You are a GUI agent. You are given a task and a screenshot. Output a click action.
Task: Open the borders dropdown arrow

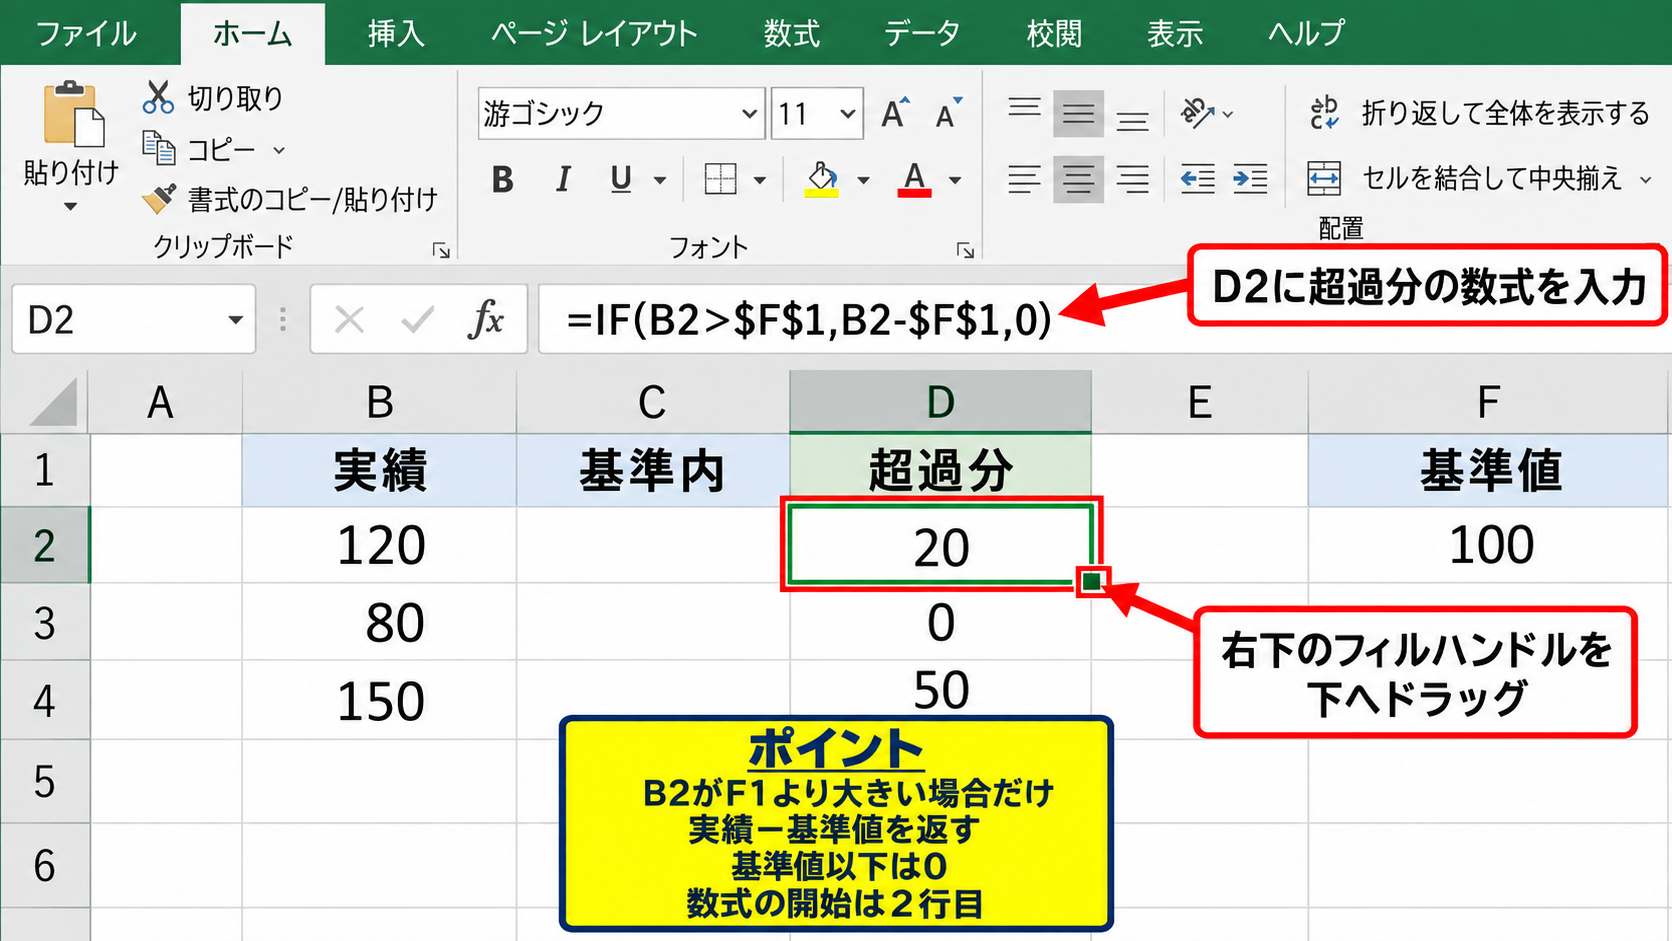pyautogui.click(x=760, y=181)
